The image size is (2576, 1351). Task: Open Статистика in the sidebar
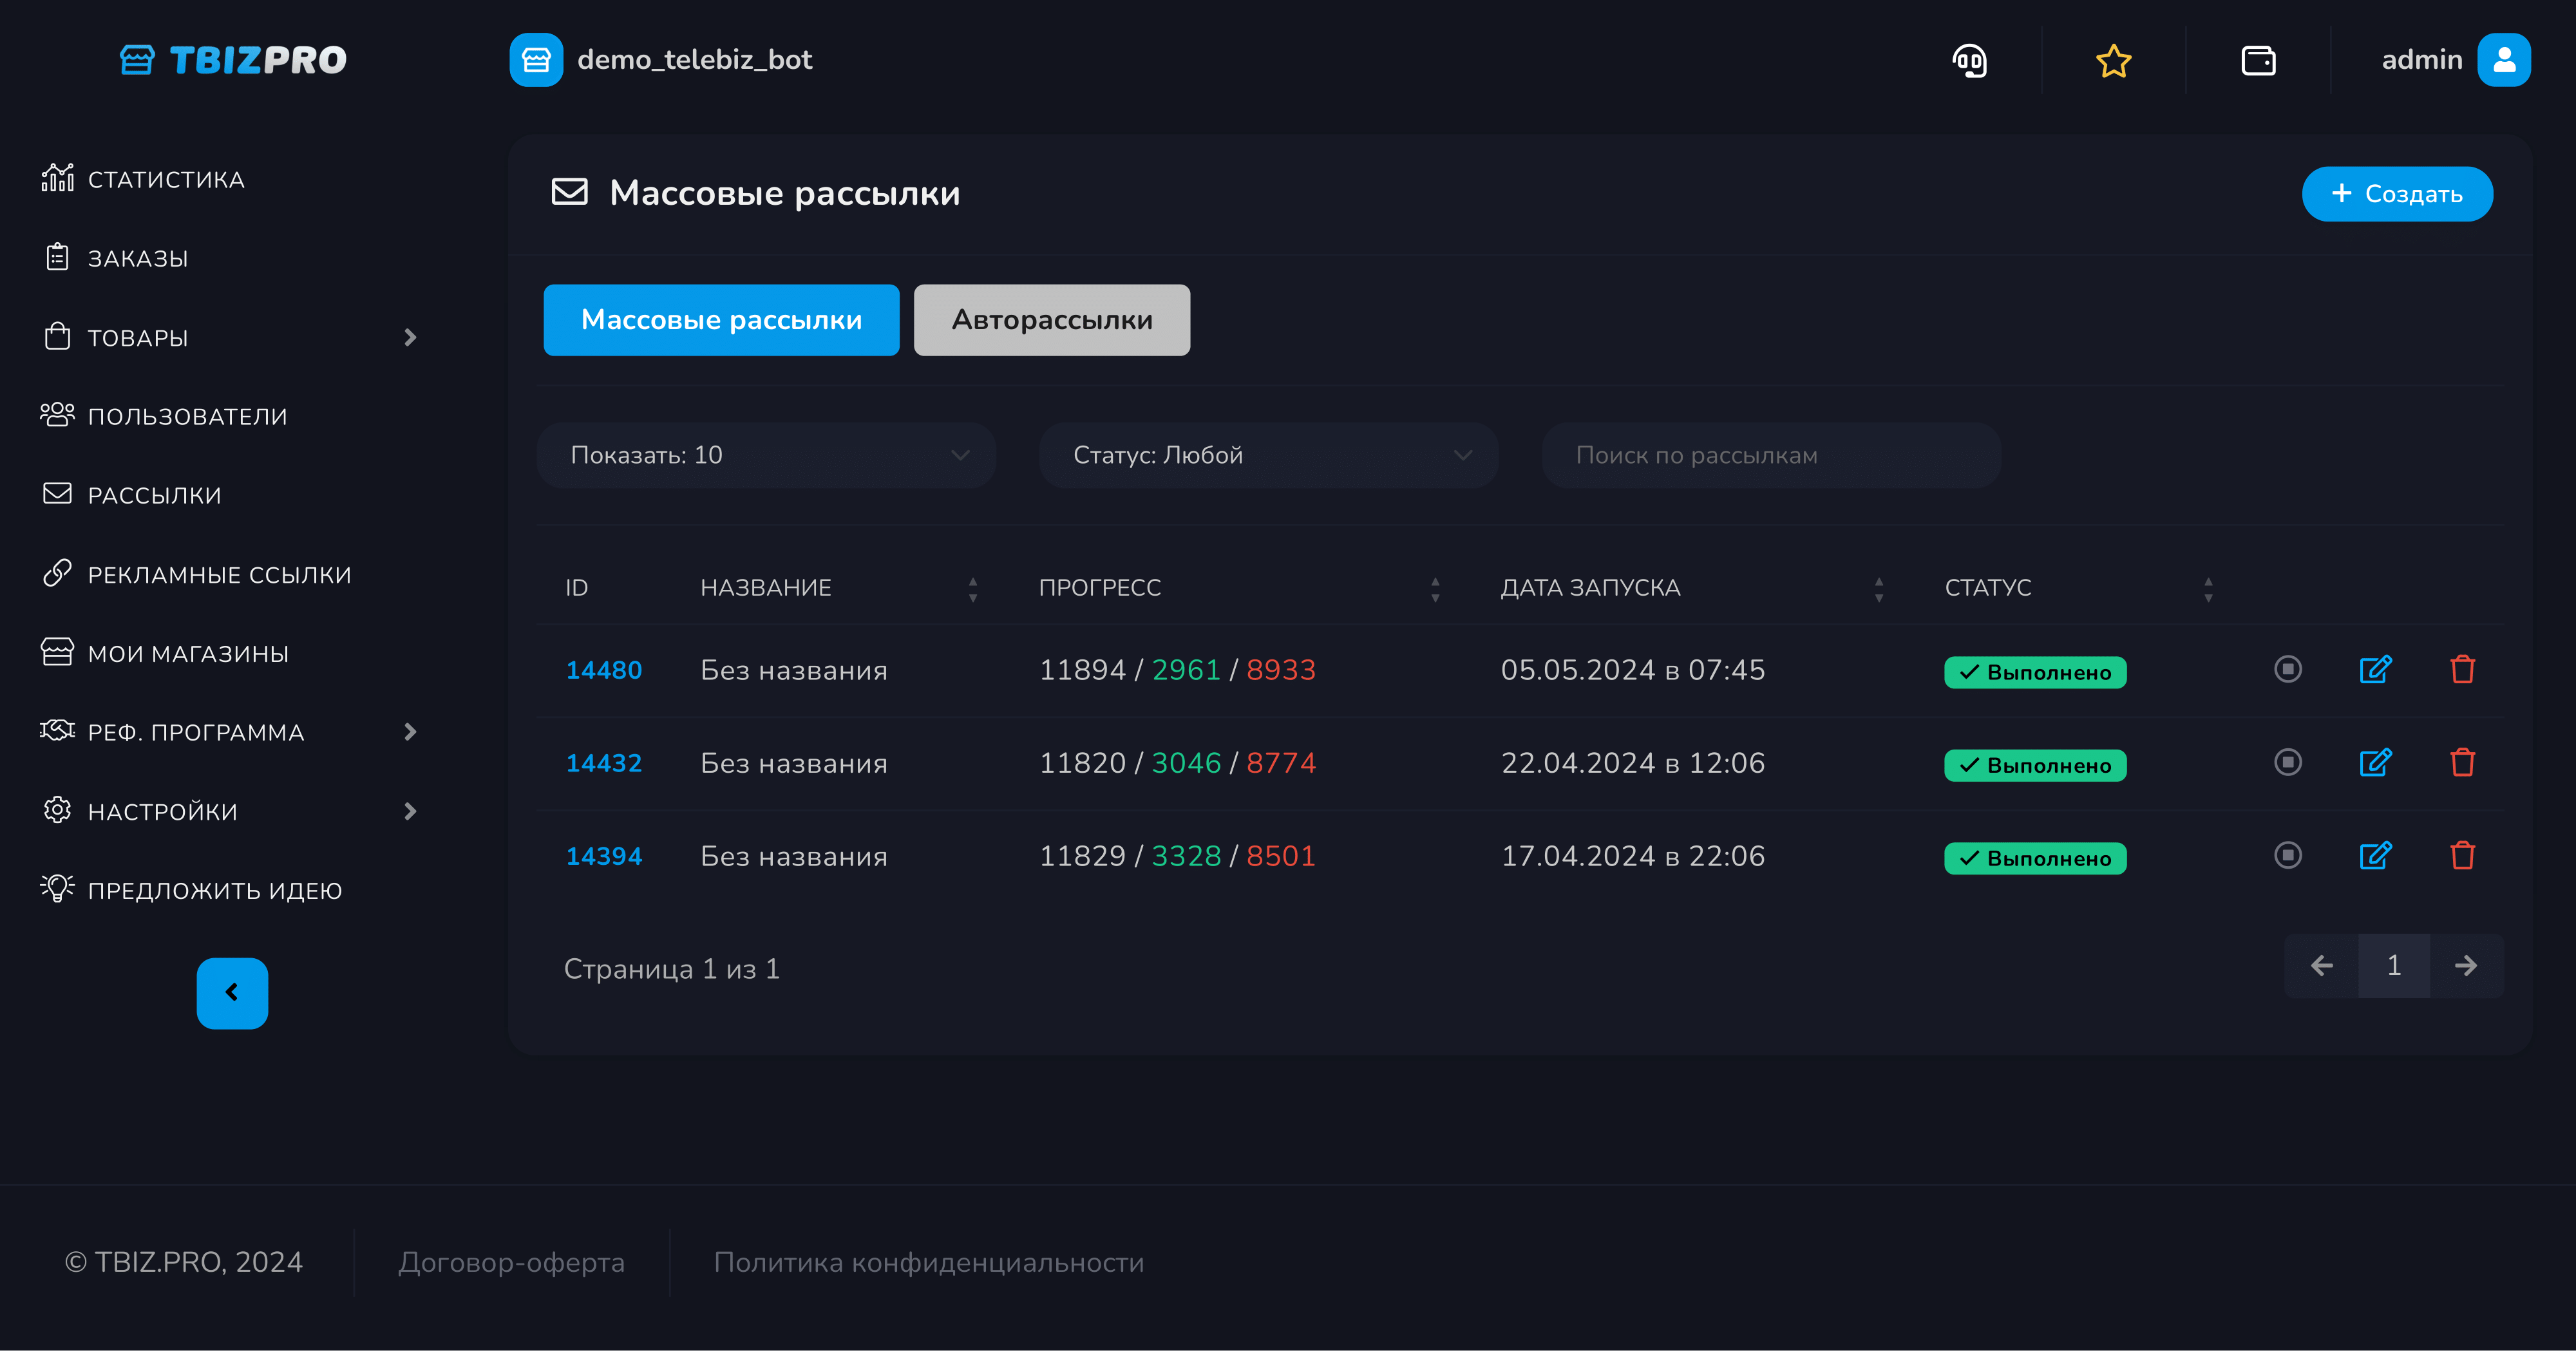click(x=166, y=180)
